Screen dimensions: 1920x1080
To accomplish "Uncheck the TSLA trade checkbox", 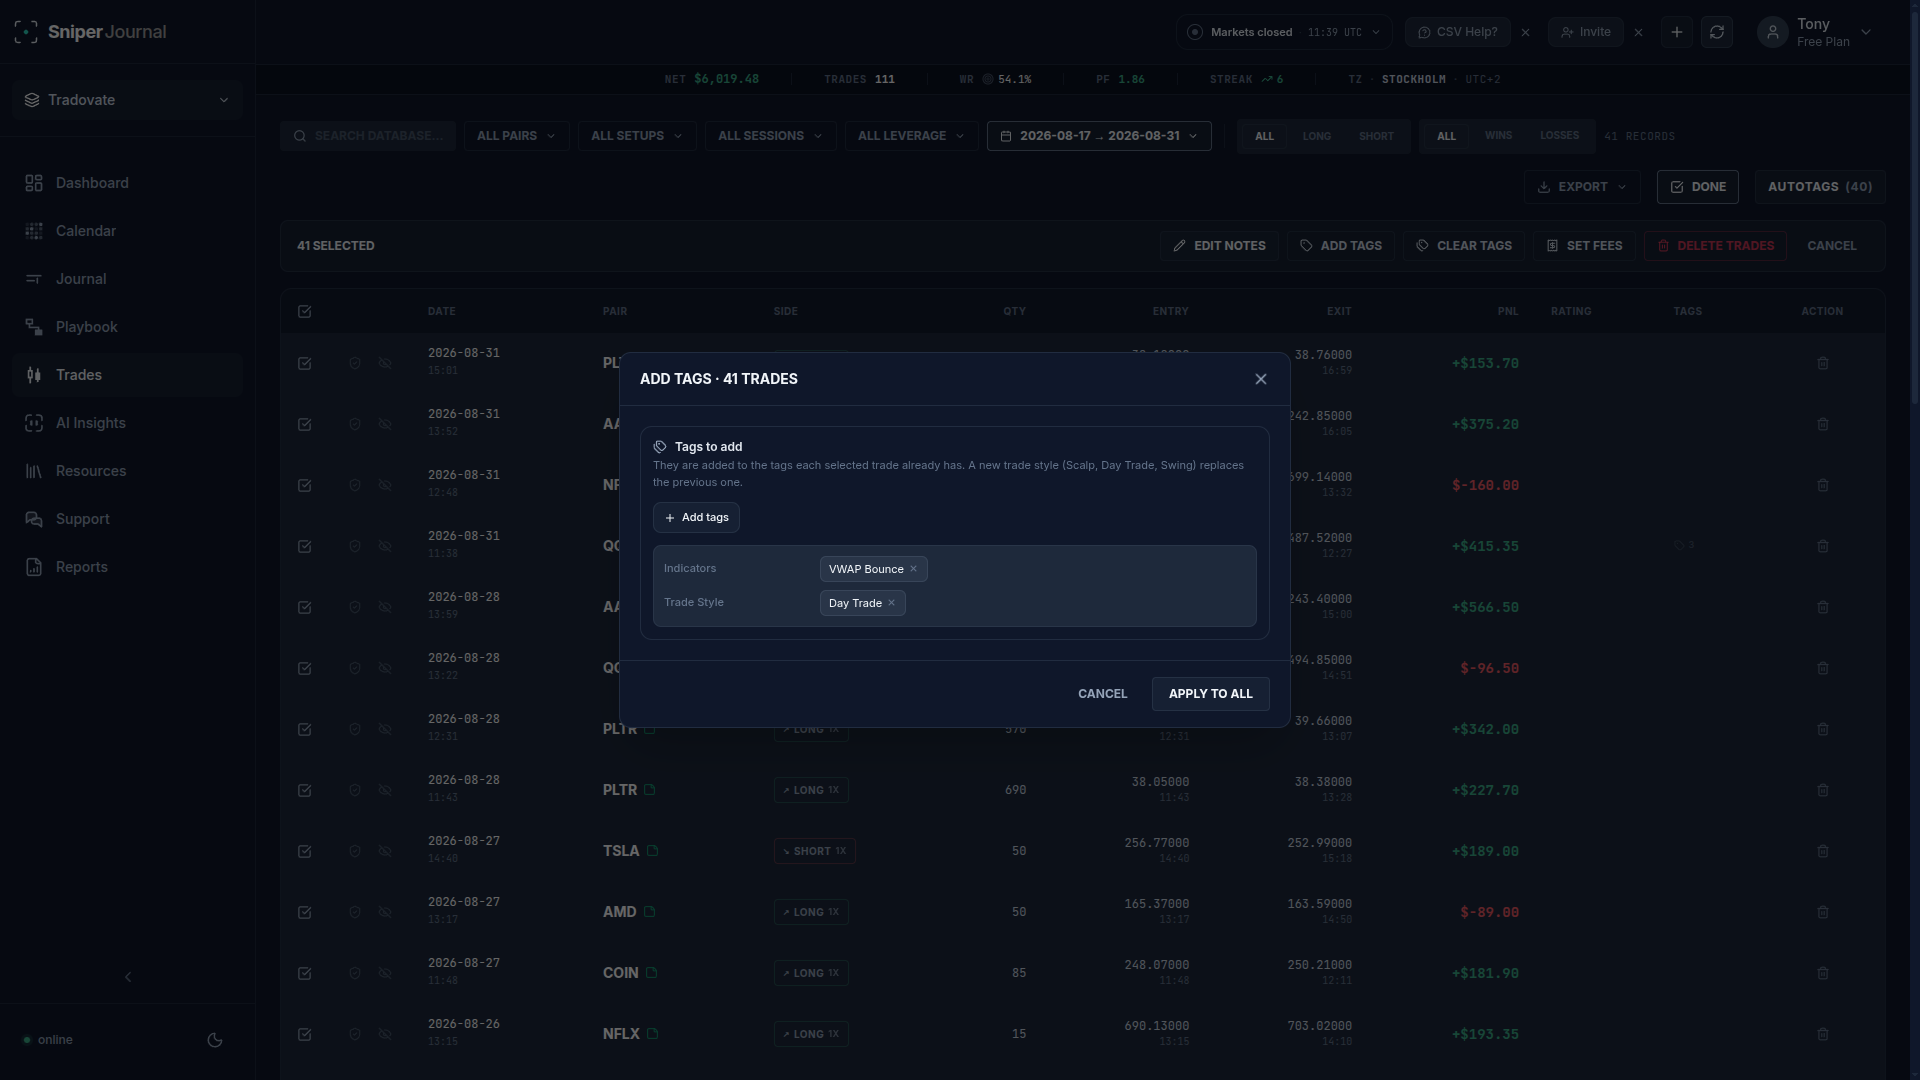I will coord(305,851).
